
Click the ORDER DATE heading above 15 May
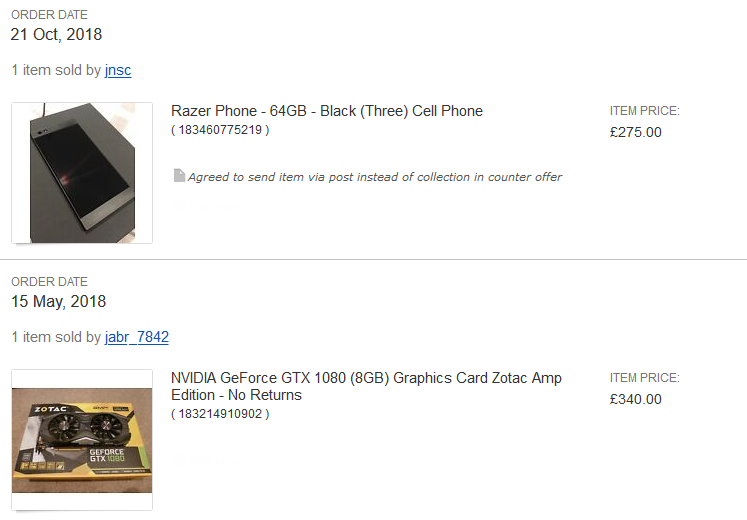point(50,282)
